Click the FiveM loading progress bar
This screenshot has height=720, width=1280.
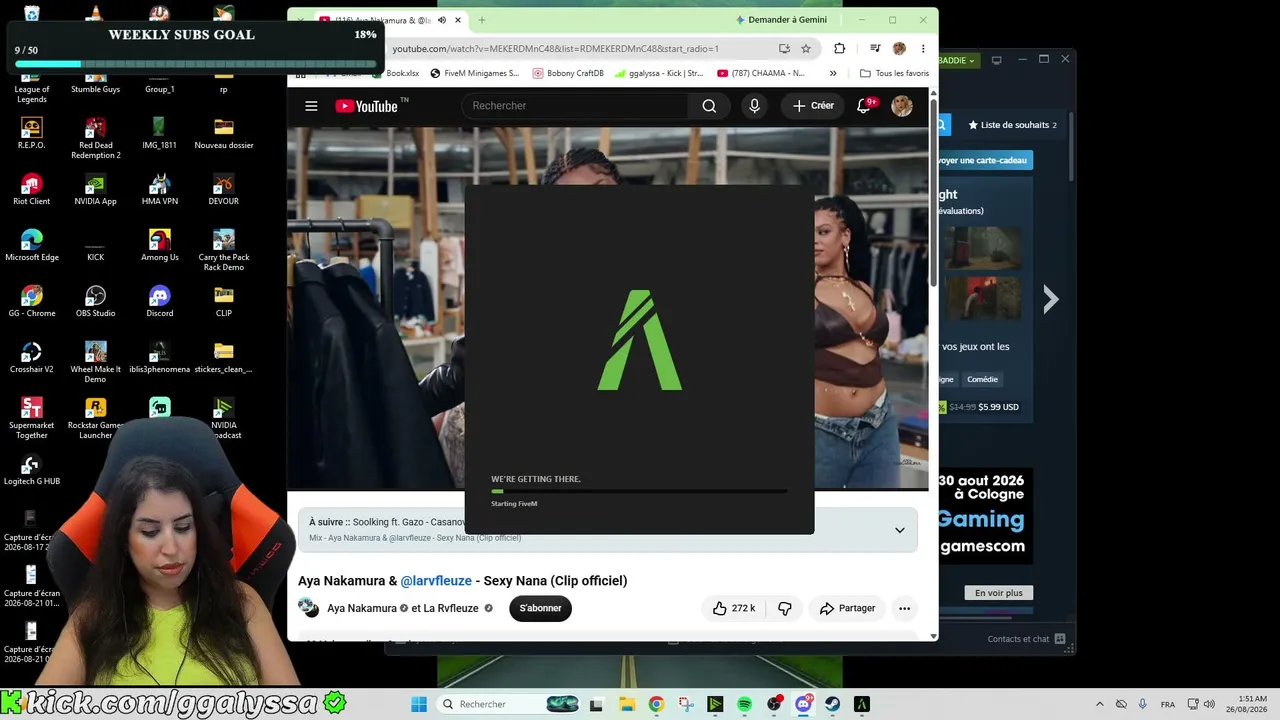click(639, 491)
